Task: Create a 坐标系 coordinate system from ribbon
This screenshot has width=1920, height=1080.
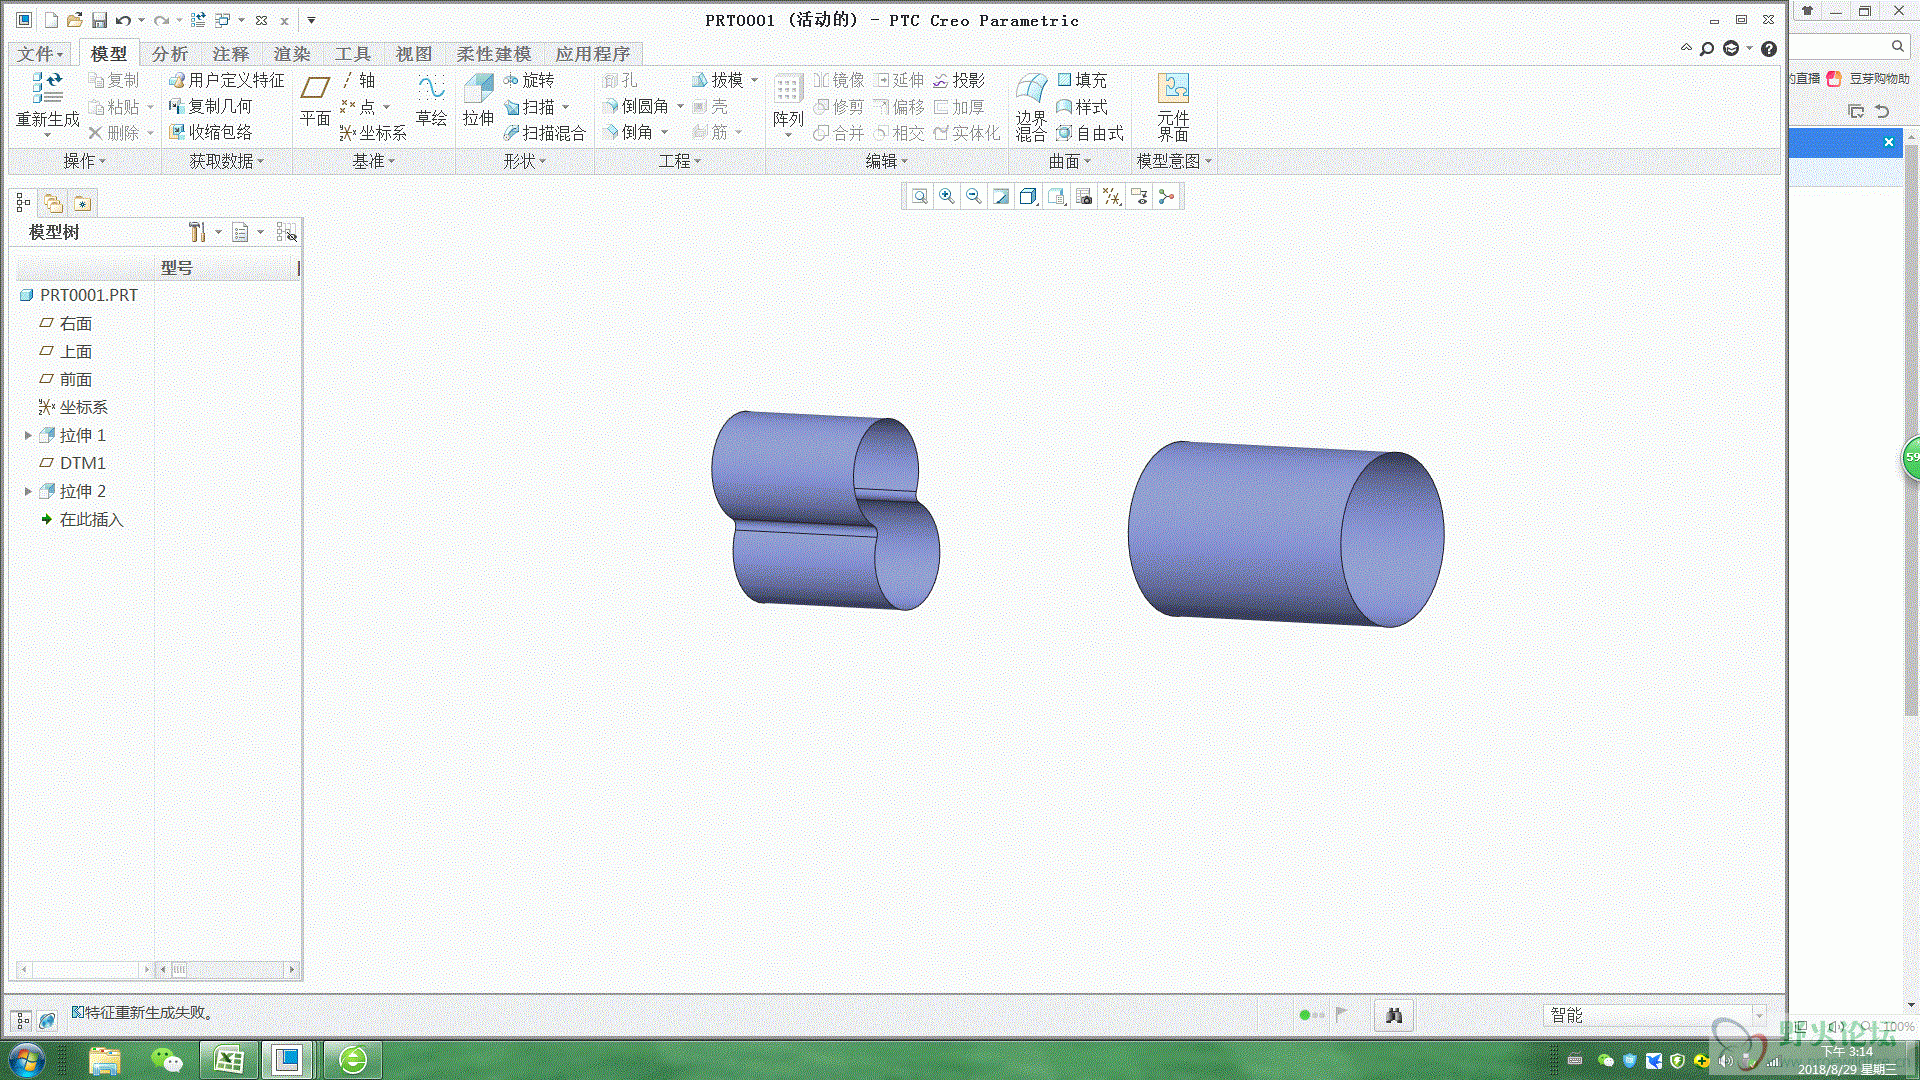Action: (x=373, y=133)
